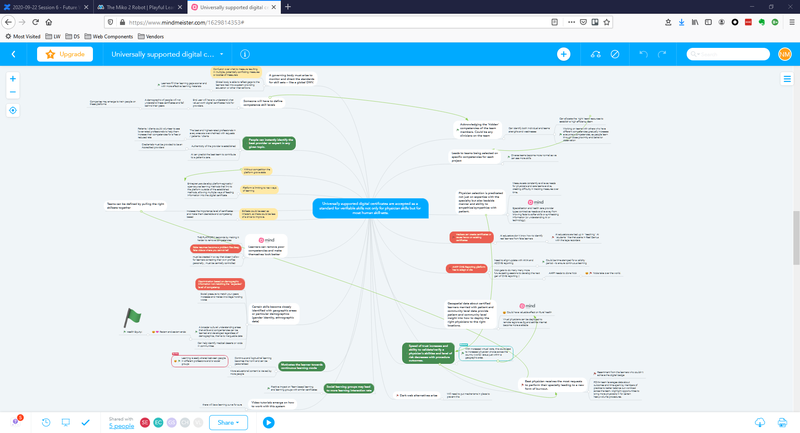Viewport: 800px width, 433px height.
Task: Open the "5 people" shared link
Action: [123, 427]
